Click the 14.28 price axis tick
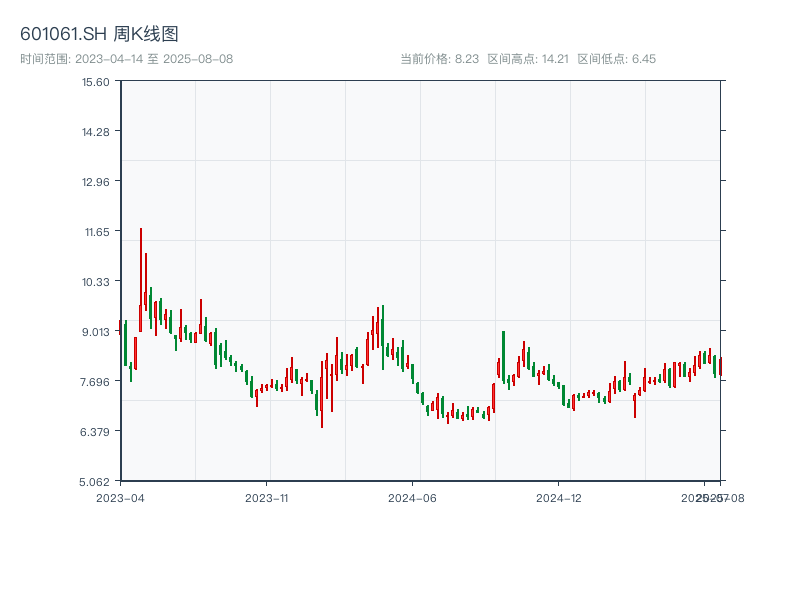800x600 pixels. (96, 131)
